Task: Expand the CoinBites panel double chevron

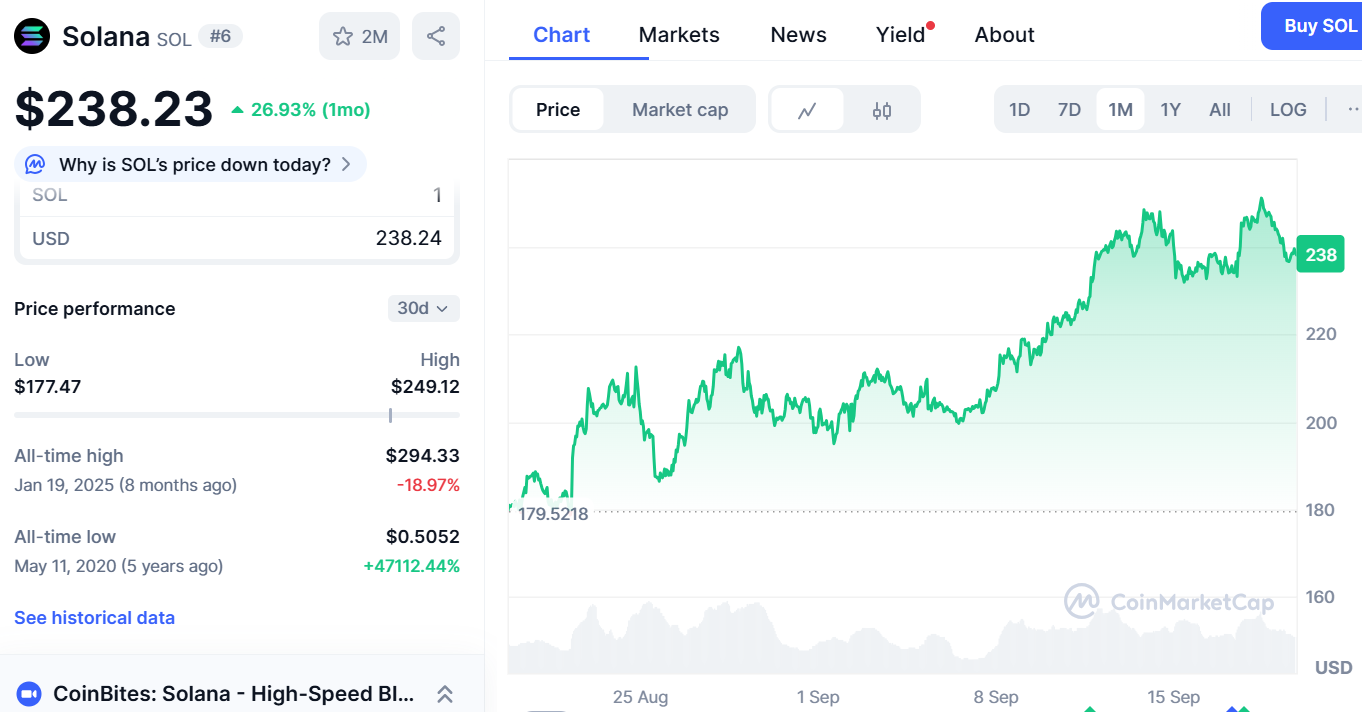Action: (x=446, y=693)
